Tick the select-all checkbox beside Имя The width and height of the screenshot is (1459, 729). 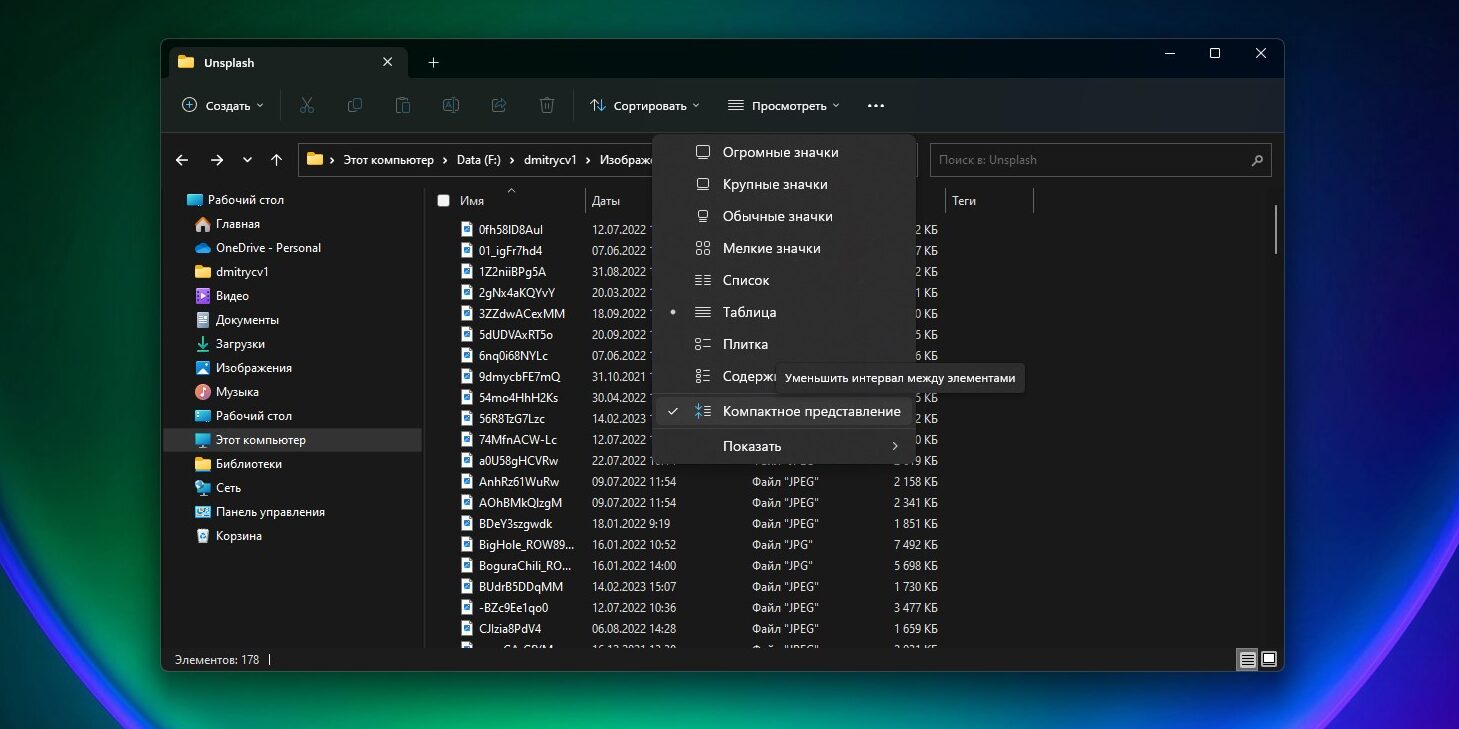coord(443,201)
